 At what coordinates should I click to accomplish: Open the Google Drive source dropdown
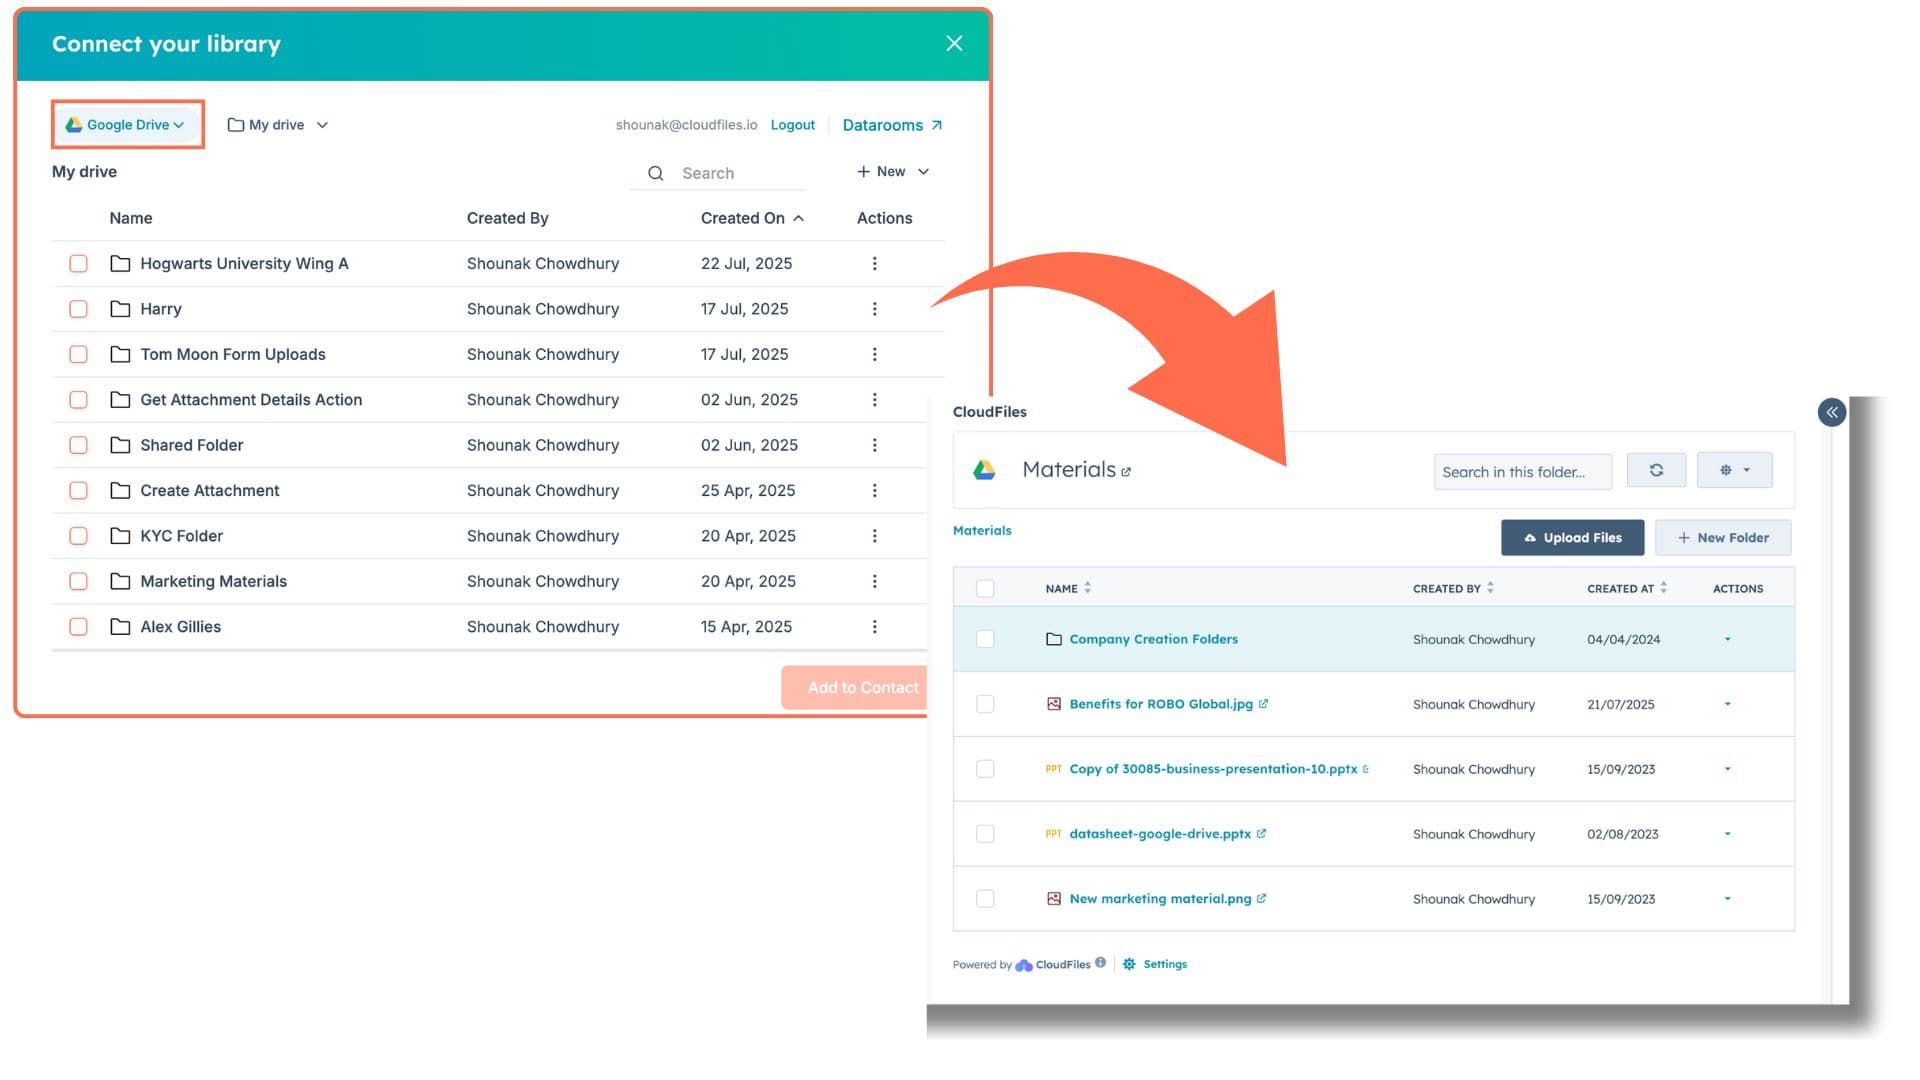(127, 124)
